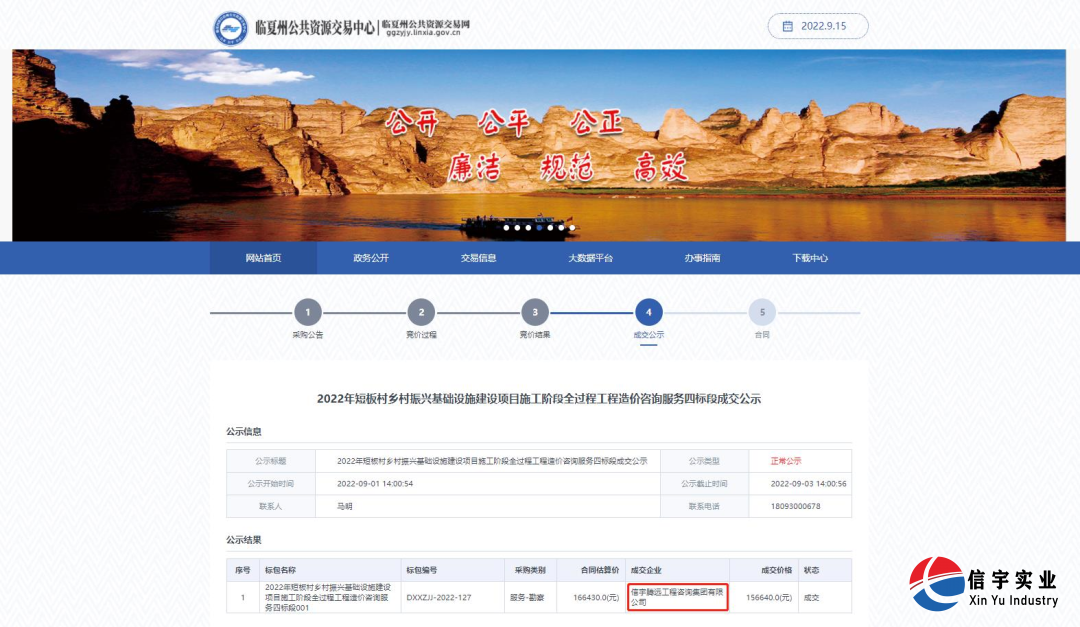1080x627 pixels.
Task: Select the last carousel indicator dot
Action: tap(573, 227)
